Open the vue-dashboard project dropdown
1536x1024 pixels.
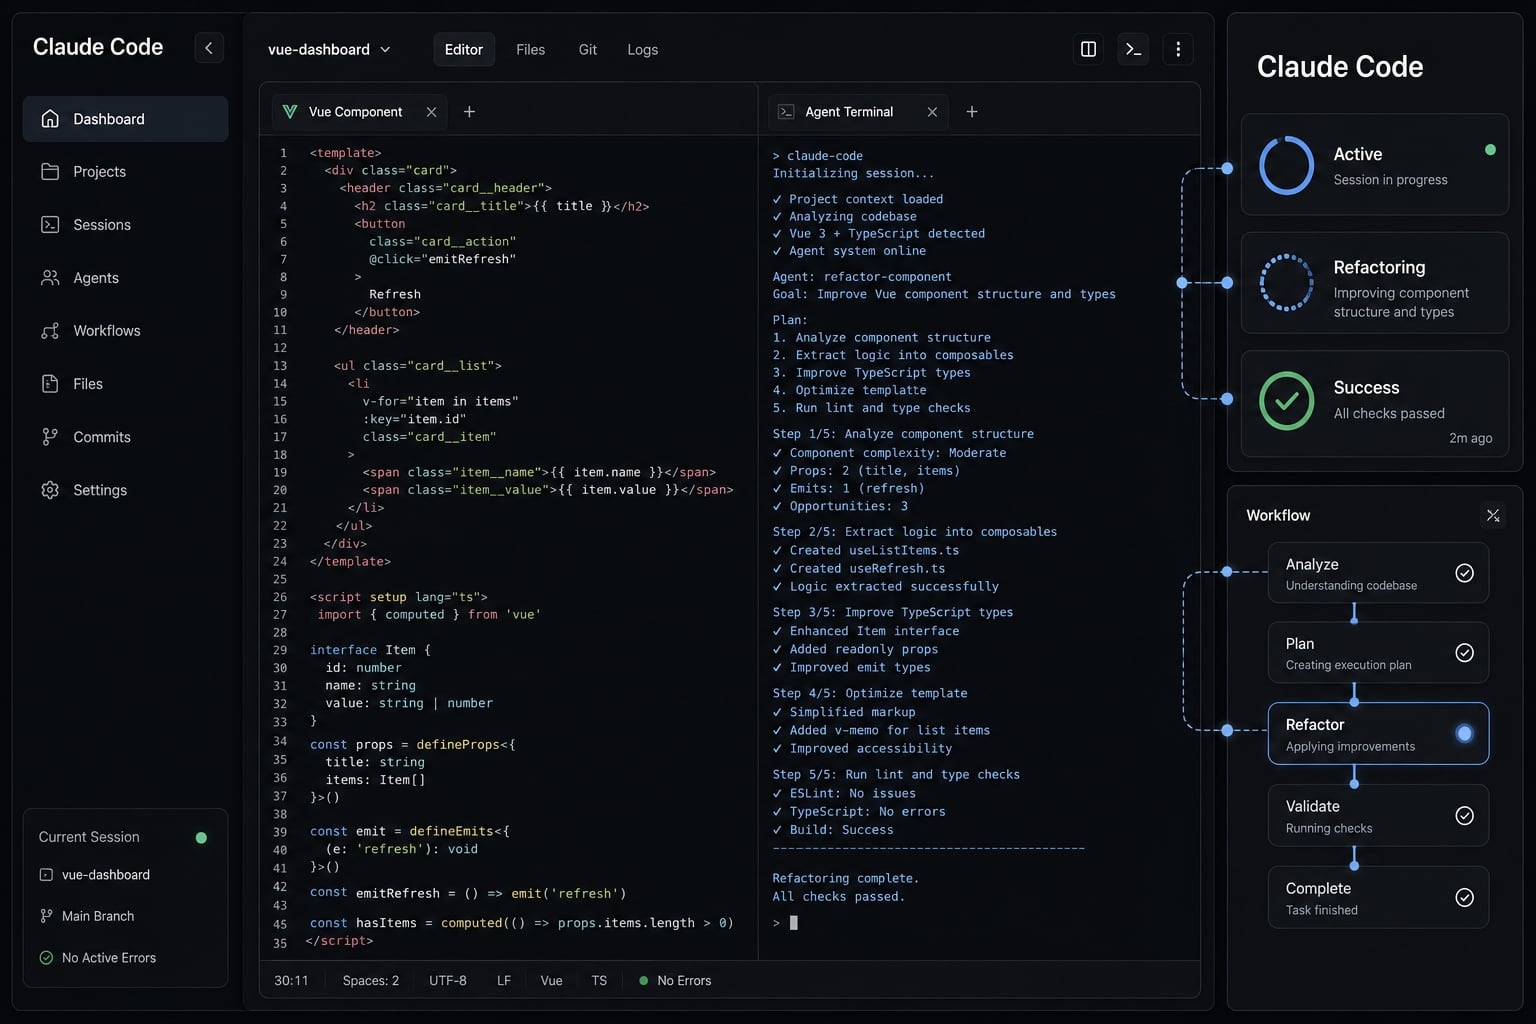329,49
